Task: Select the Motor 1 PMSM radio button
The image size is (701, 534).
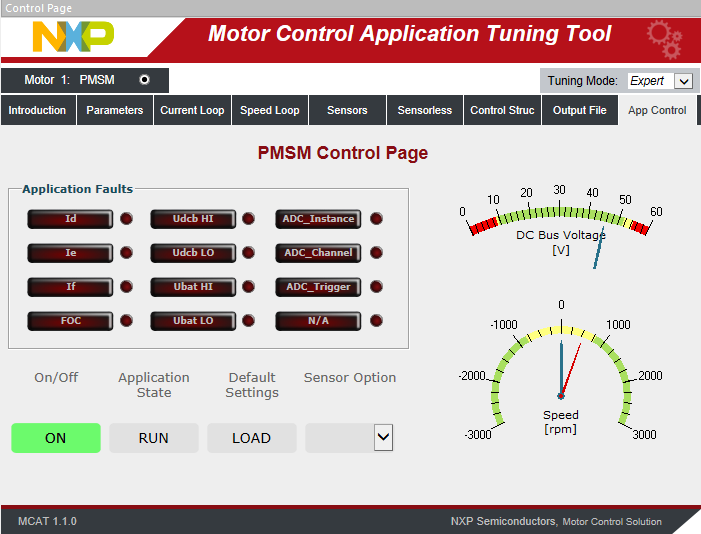Action: 144,80
